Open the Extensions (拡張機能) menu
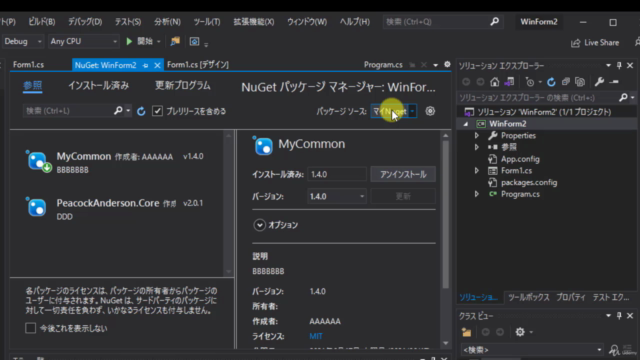This screenshot has height=360, width=640. coord(254,22)
